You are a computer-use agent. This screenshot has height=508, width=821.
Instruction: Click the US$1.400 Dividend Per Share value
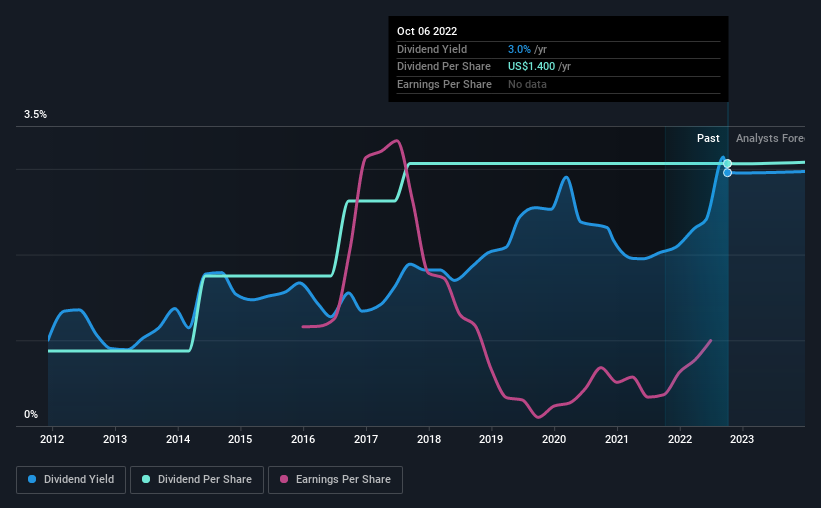(531, 67)
